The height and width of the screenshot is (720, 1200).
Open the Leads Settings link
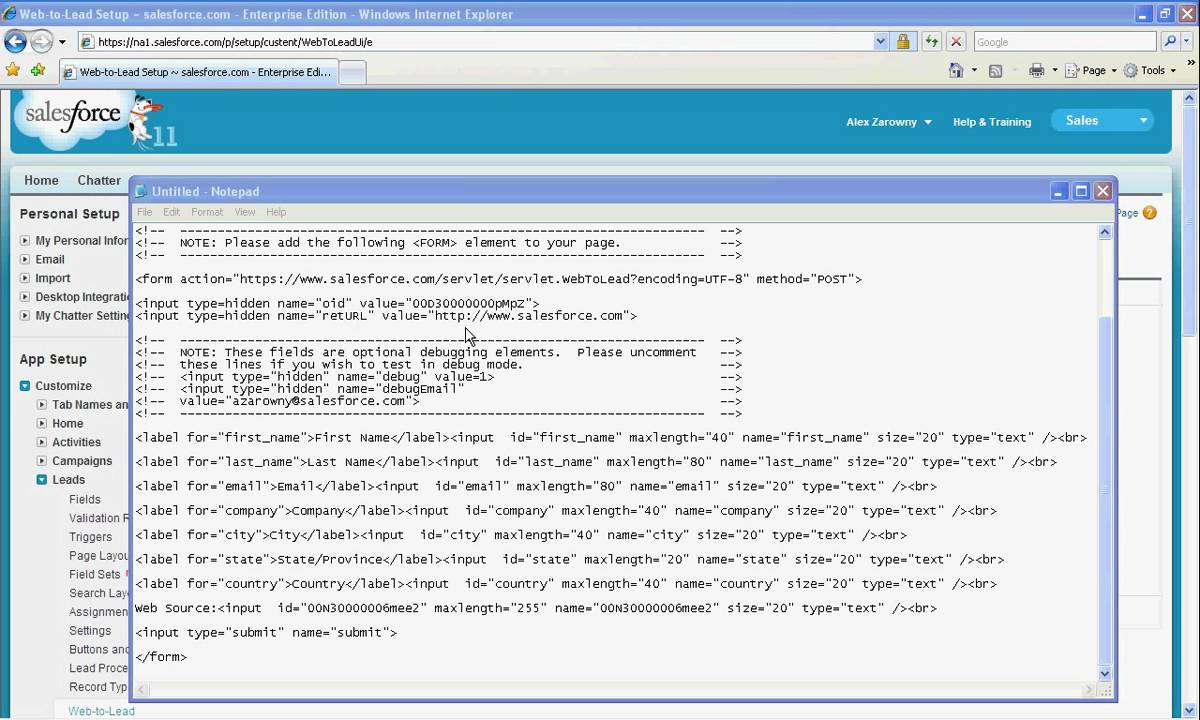[90, 631]
